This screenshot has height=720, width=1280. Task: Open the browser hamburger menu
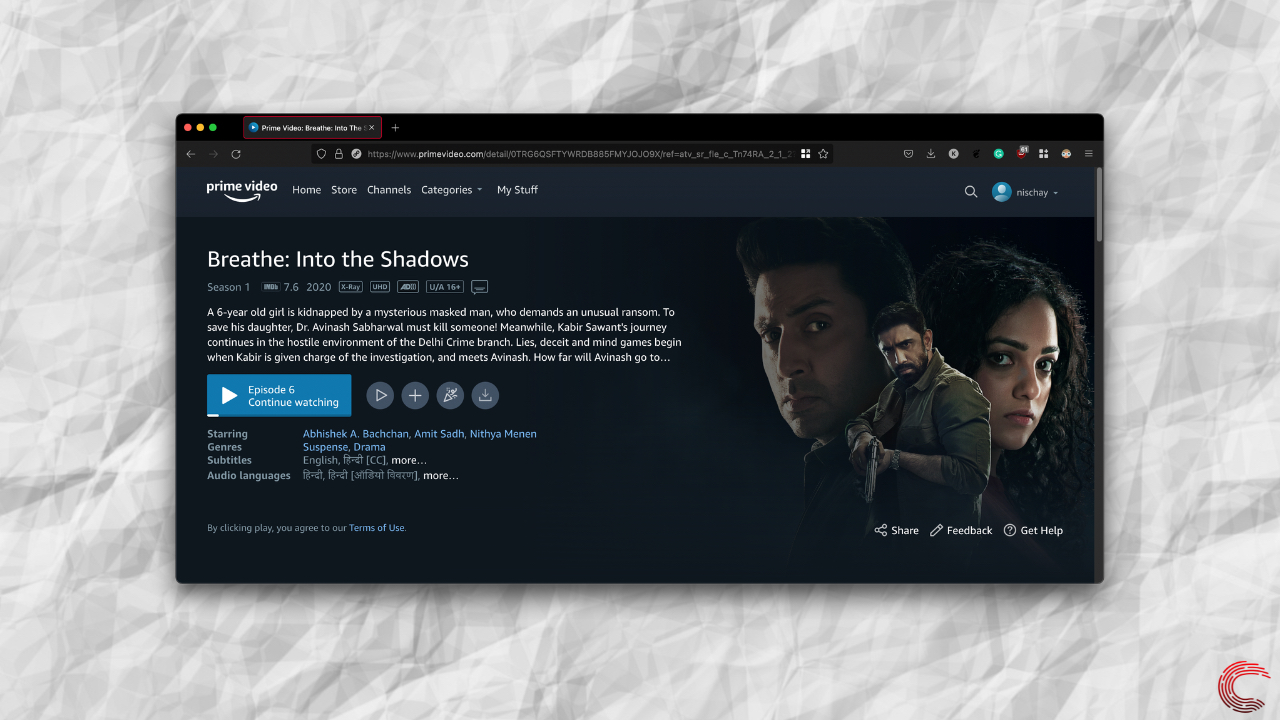(x=1088, y=154)
